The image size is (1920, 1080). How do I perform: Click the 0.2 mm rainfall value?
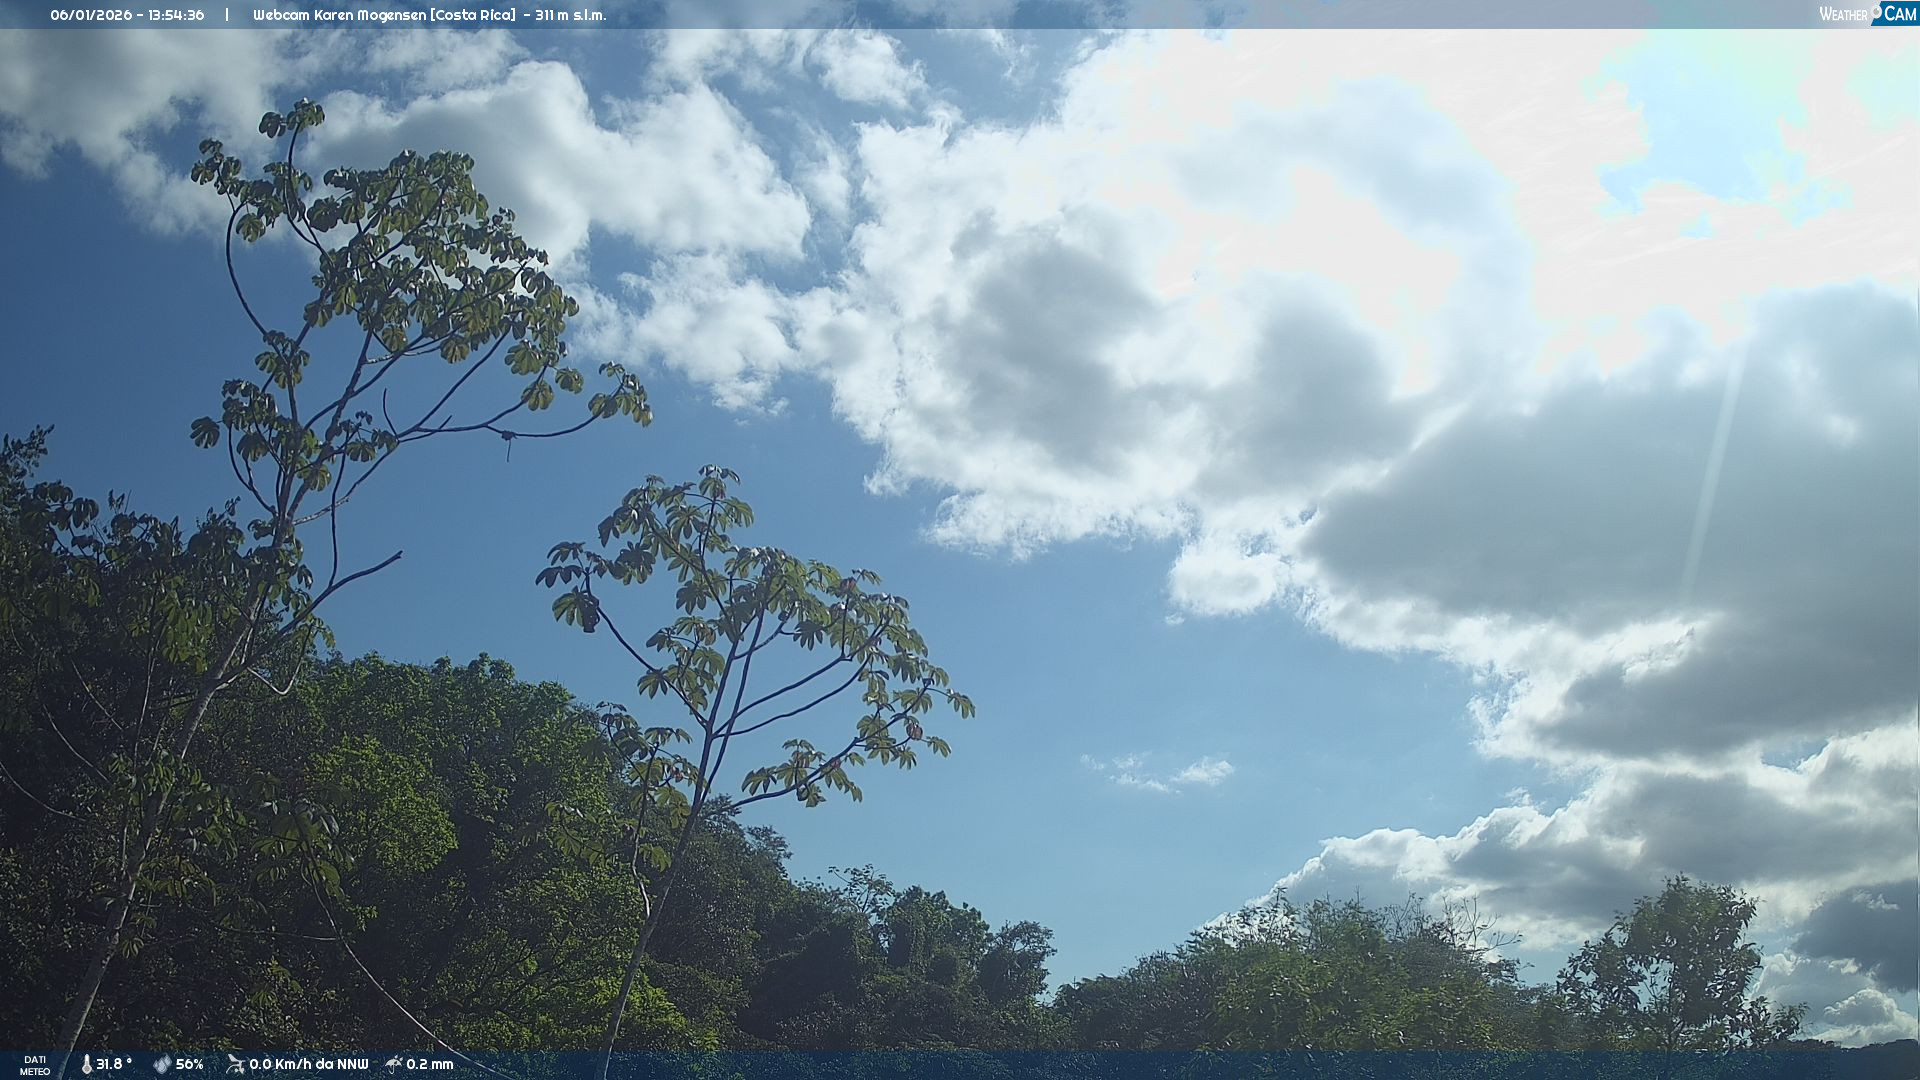tap(430, 1064)
